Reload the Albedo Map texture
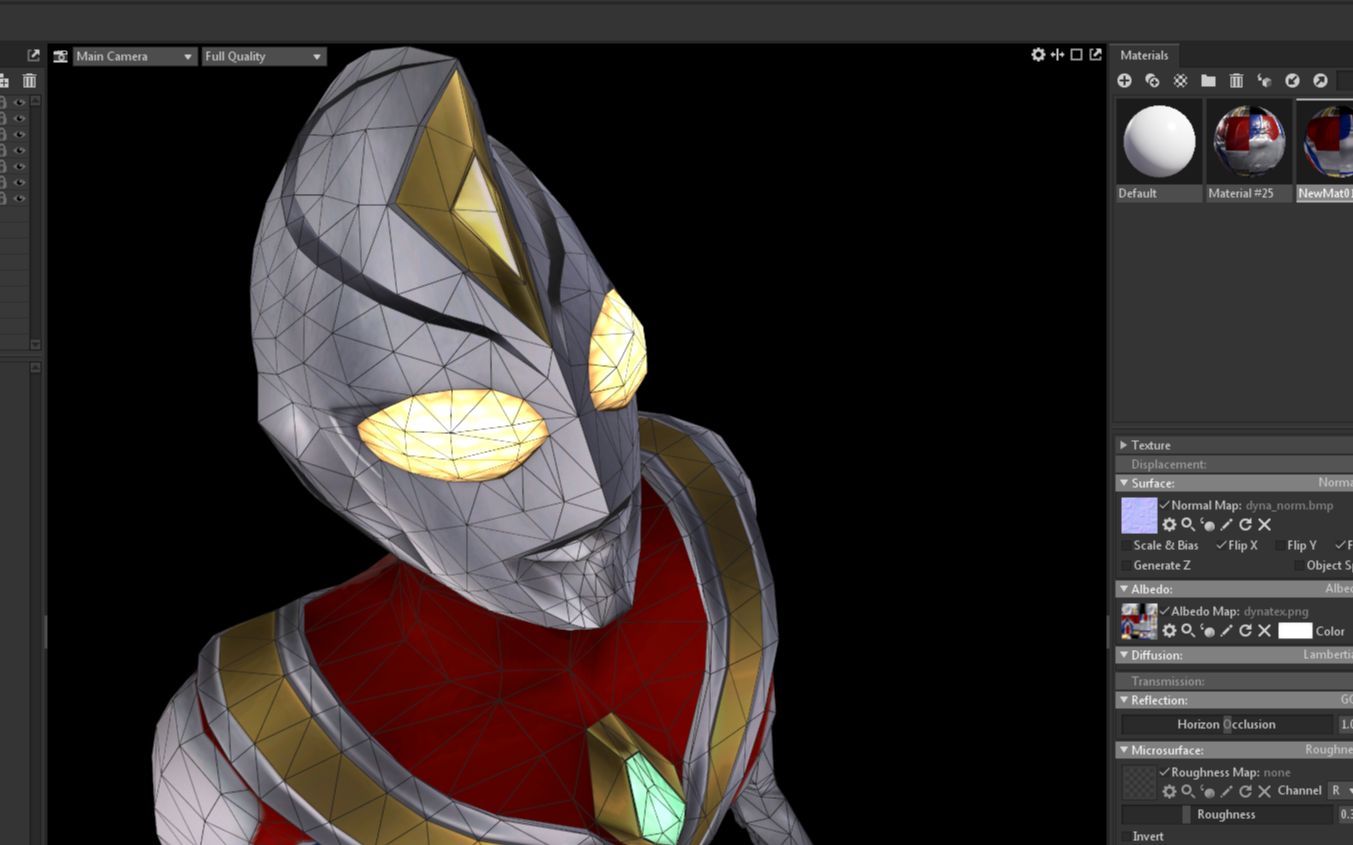1353x845 pixels. click(1245, 631)
